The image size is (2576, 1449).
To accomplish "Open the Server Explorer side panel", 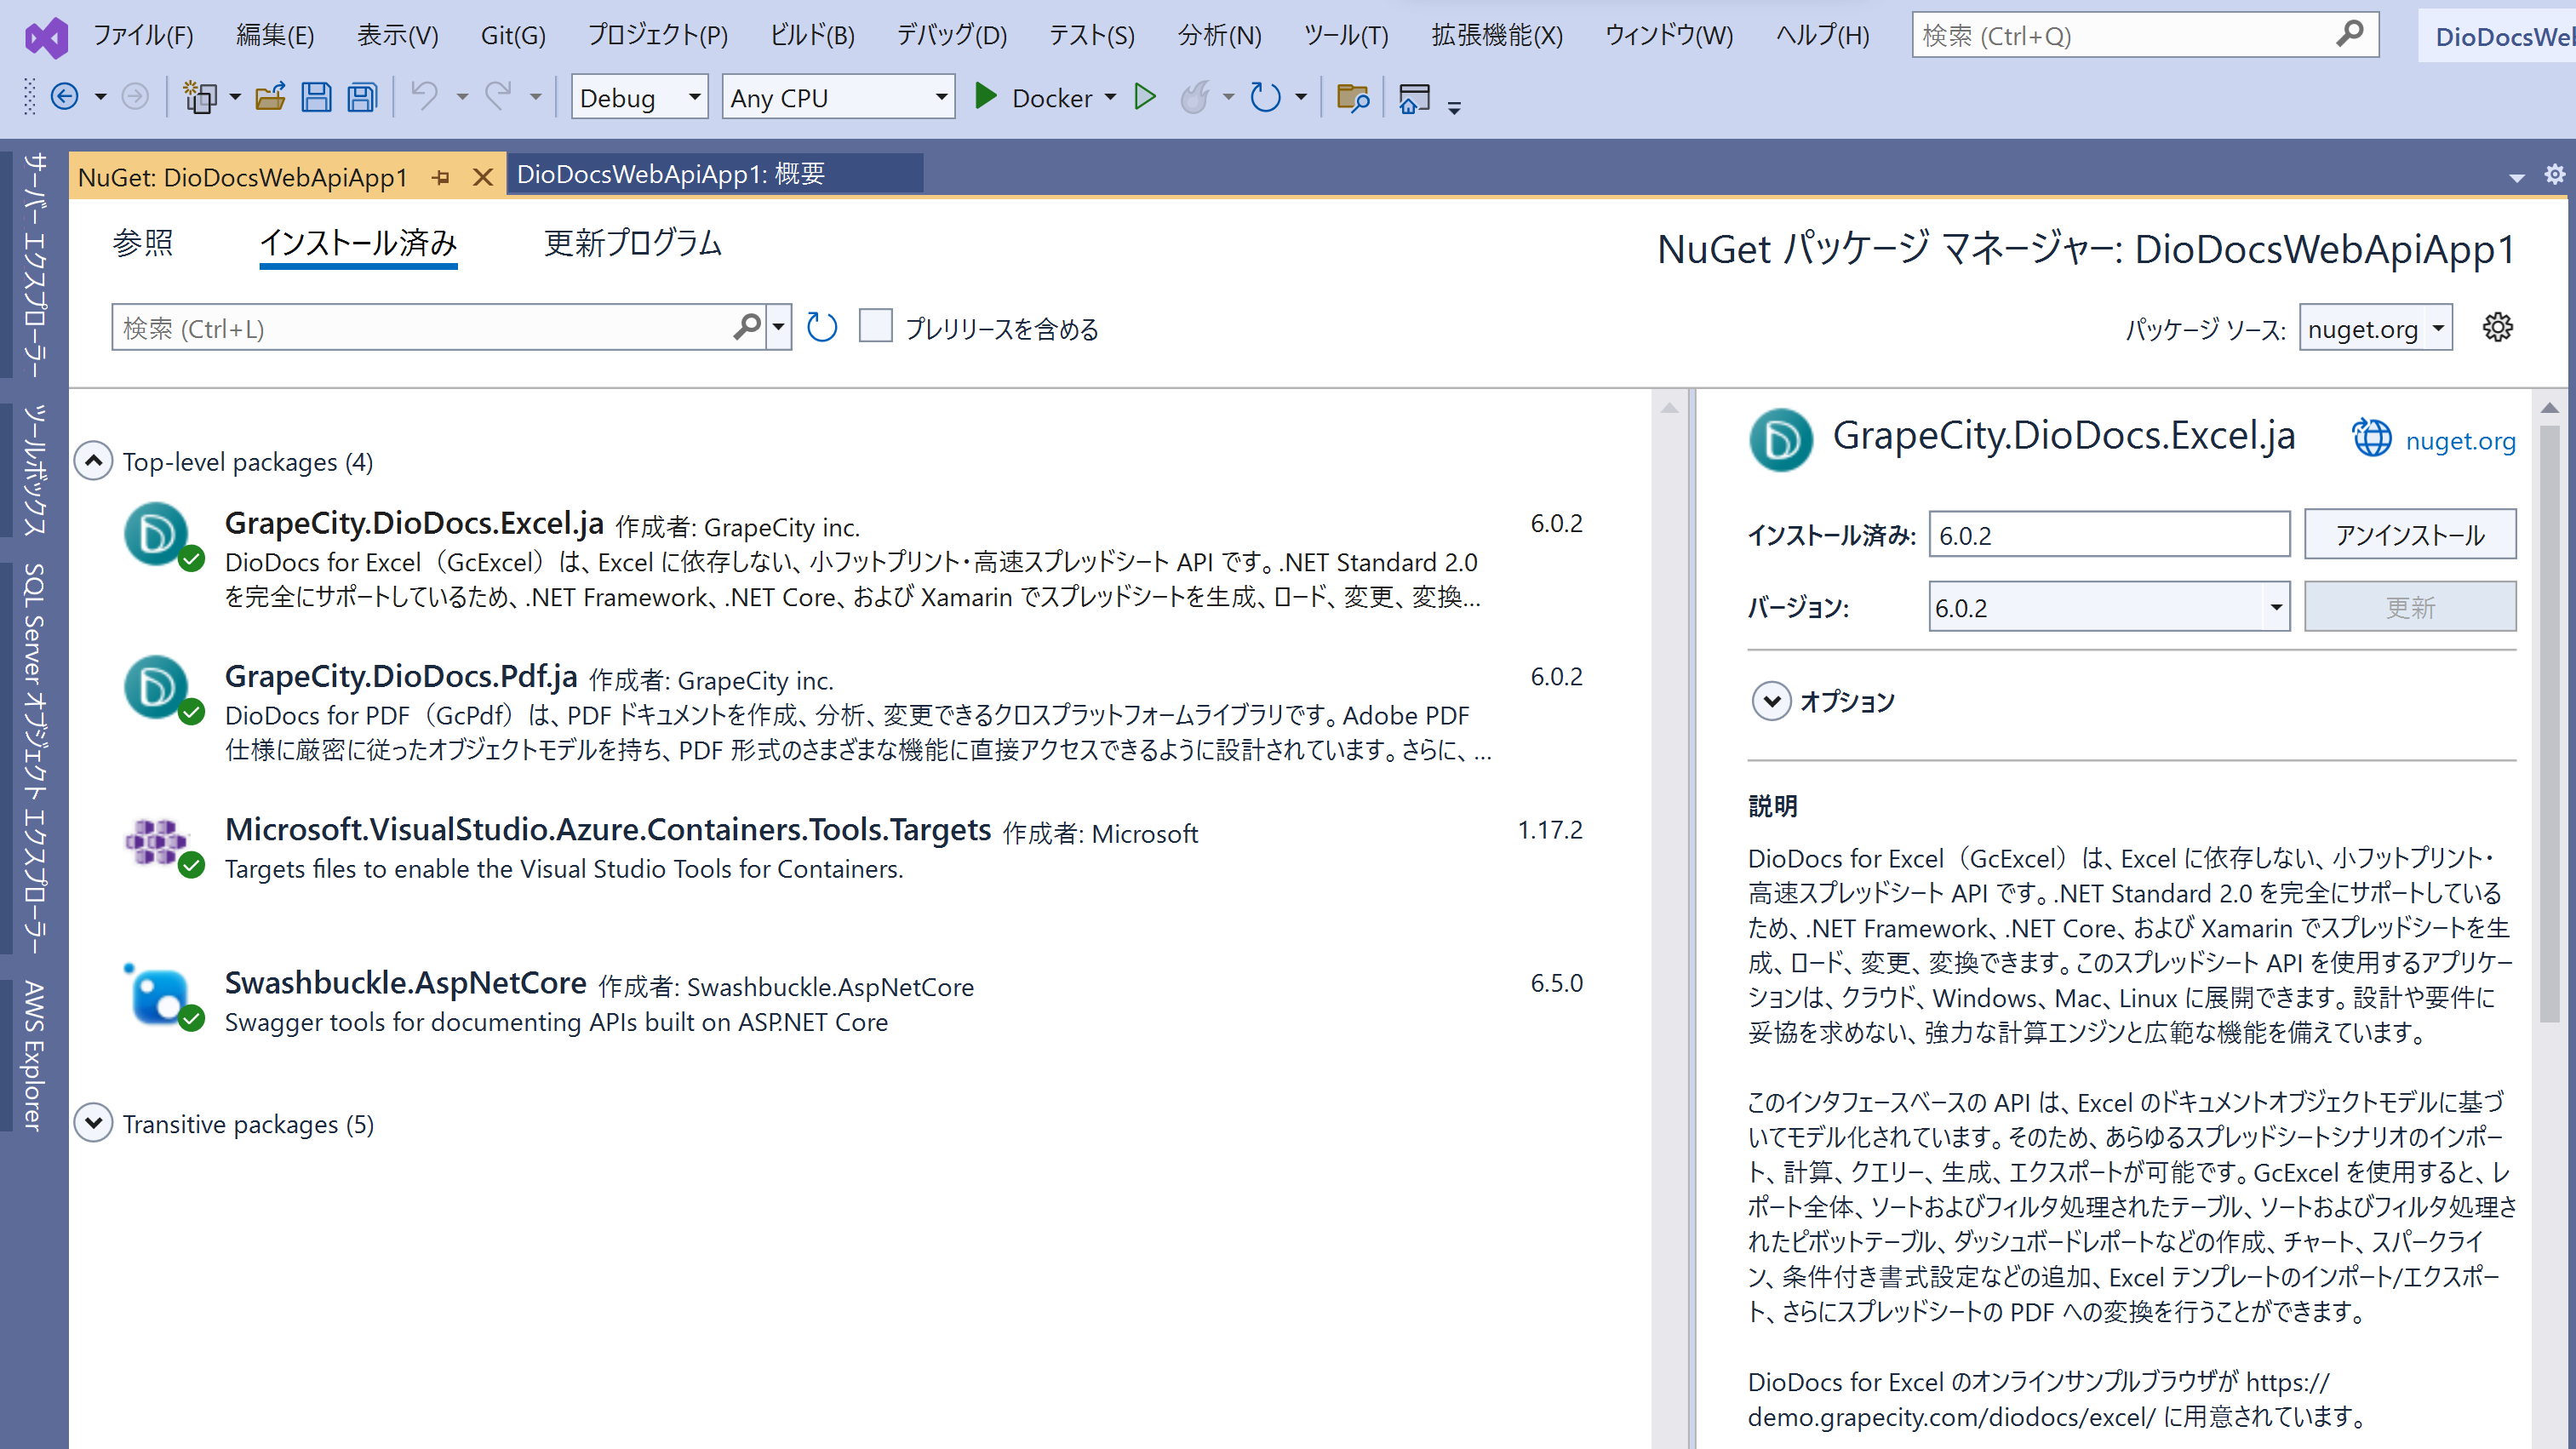I will (34, 264).
